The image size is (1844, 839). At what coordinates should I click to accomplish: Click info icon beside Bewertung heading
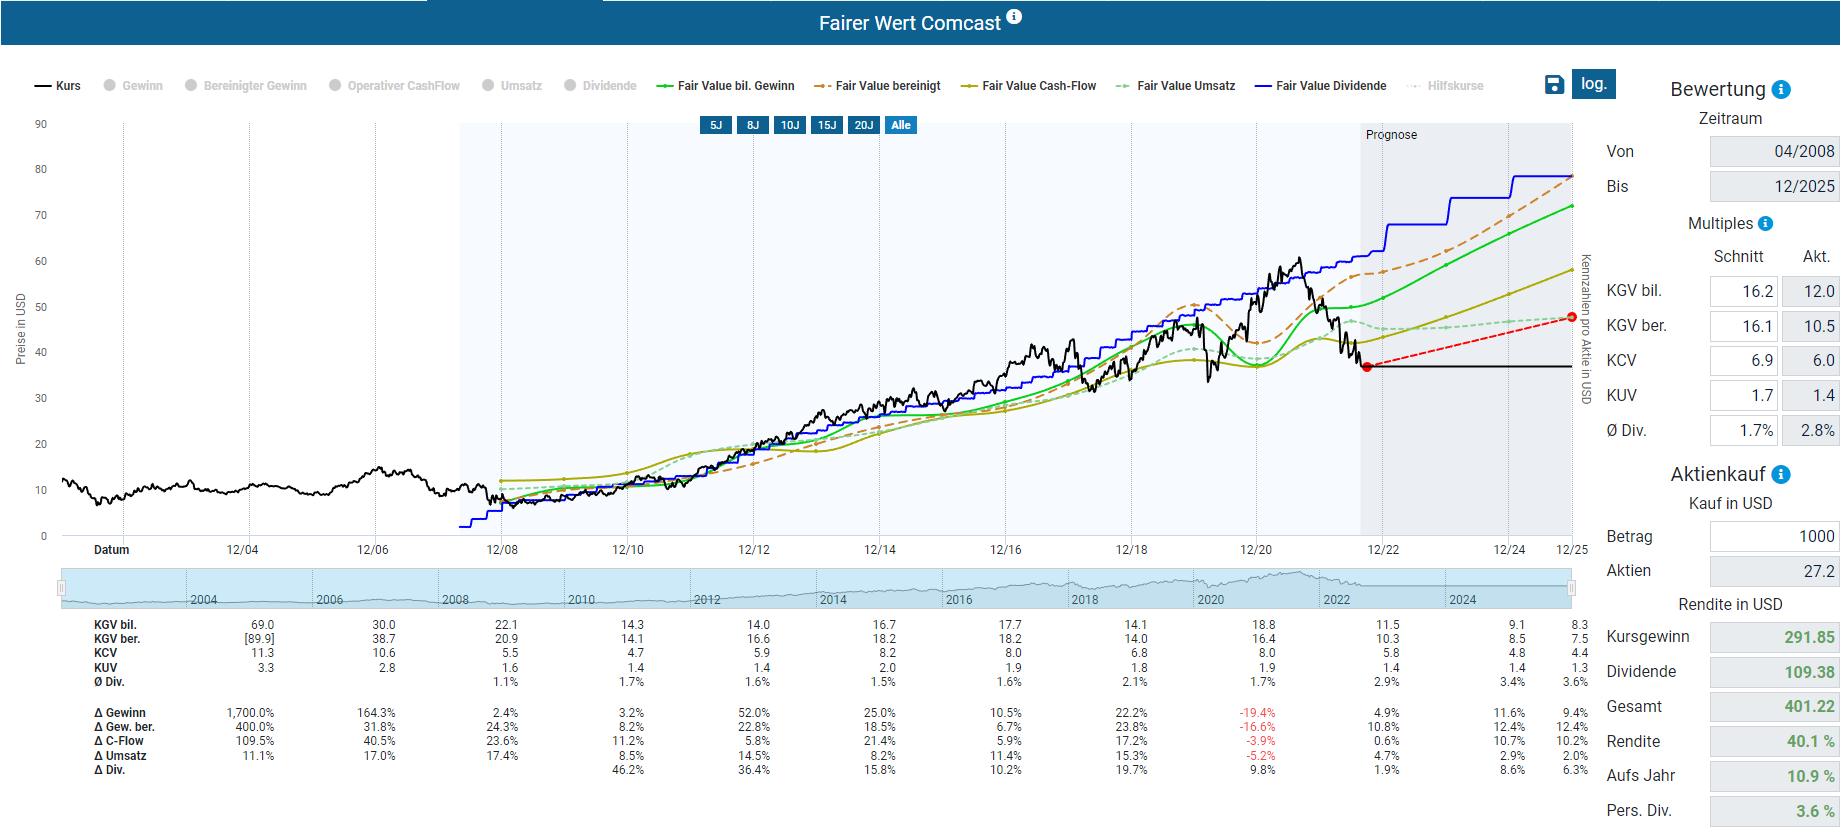[x=1781, y=90]
